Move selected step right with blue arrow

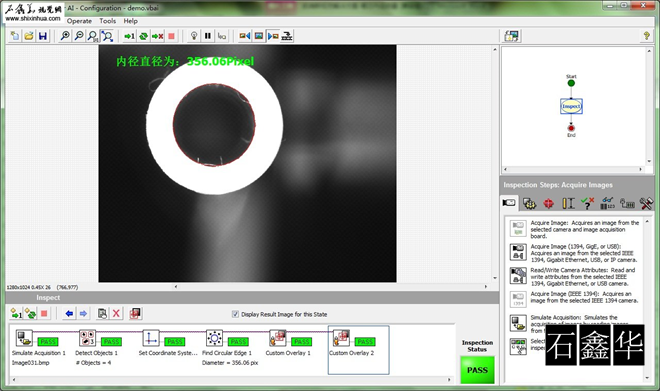(83, 314)
